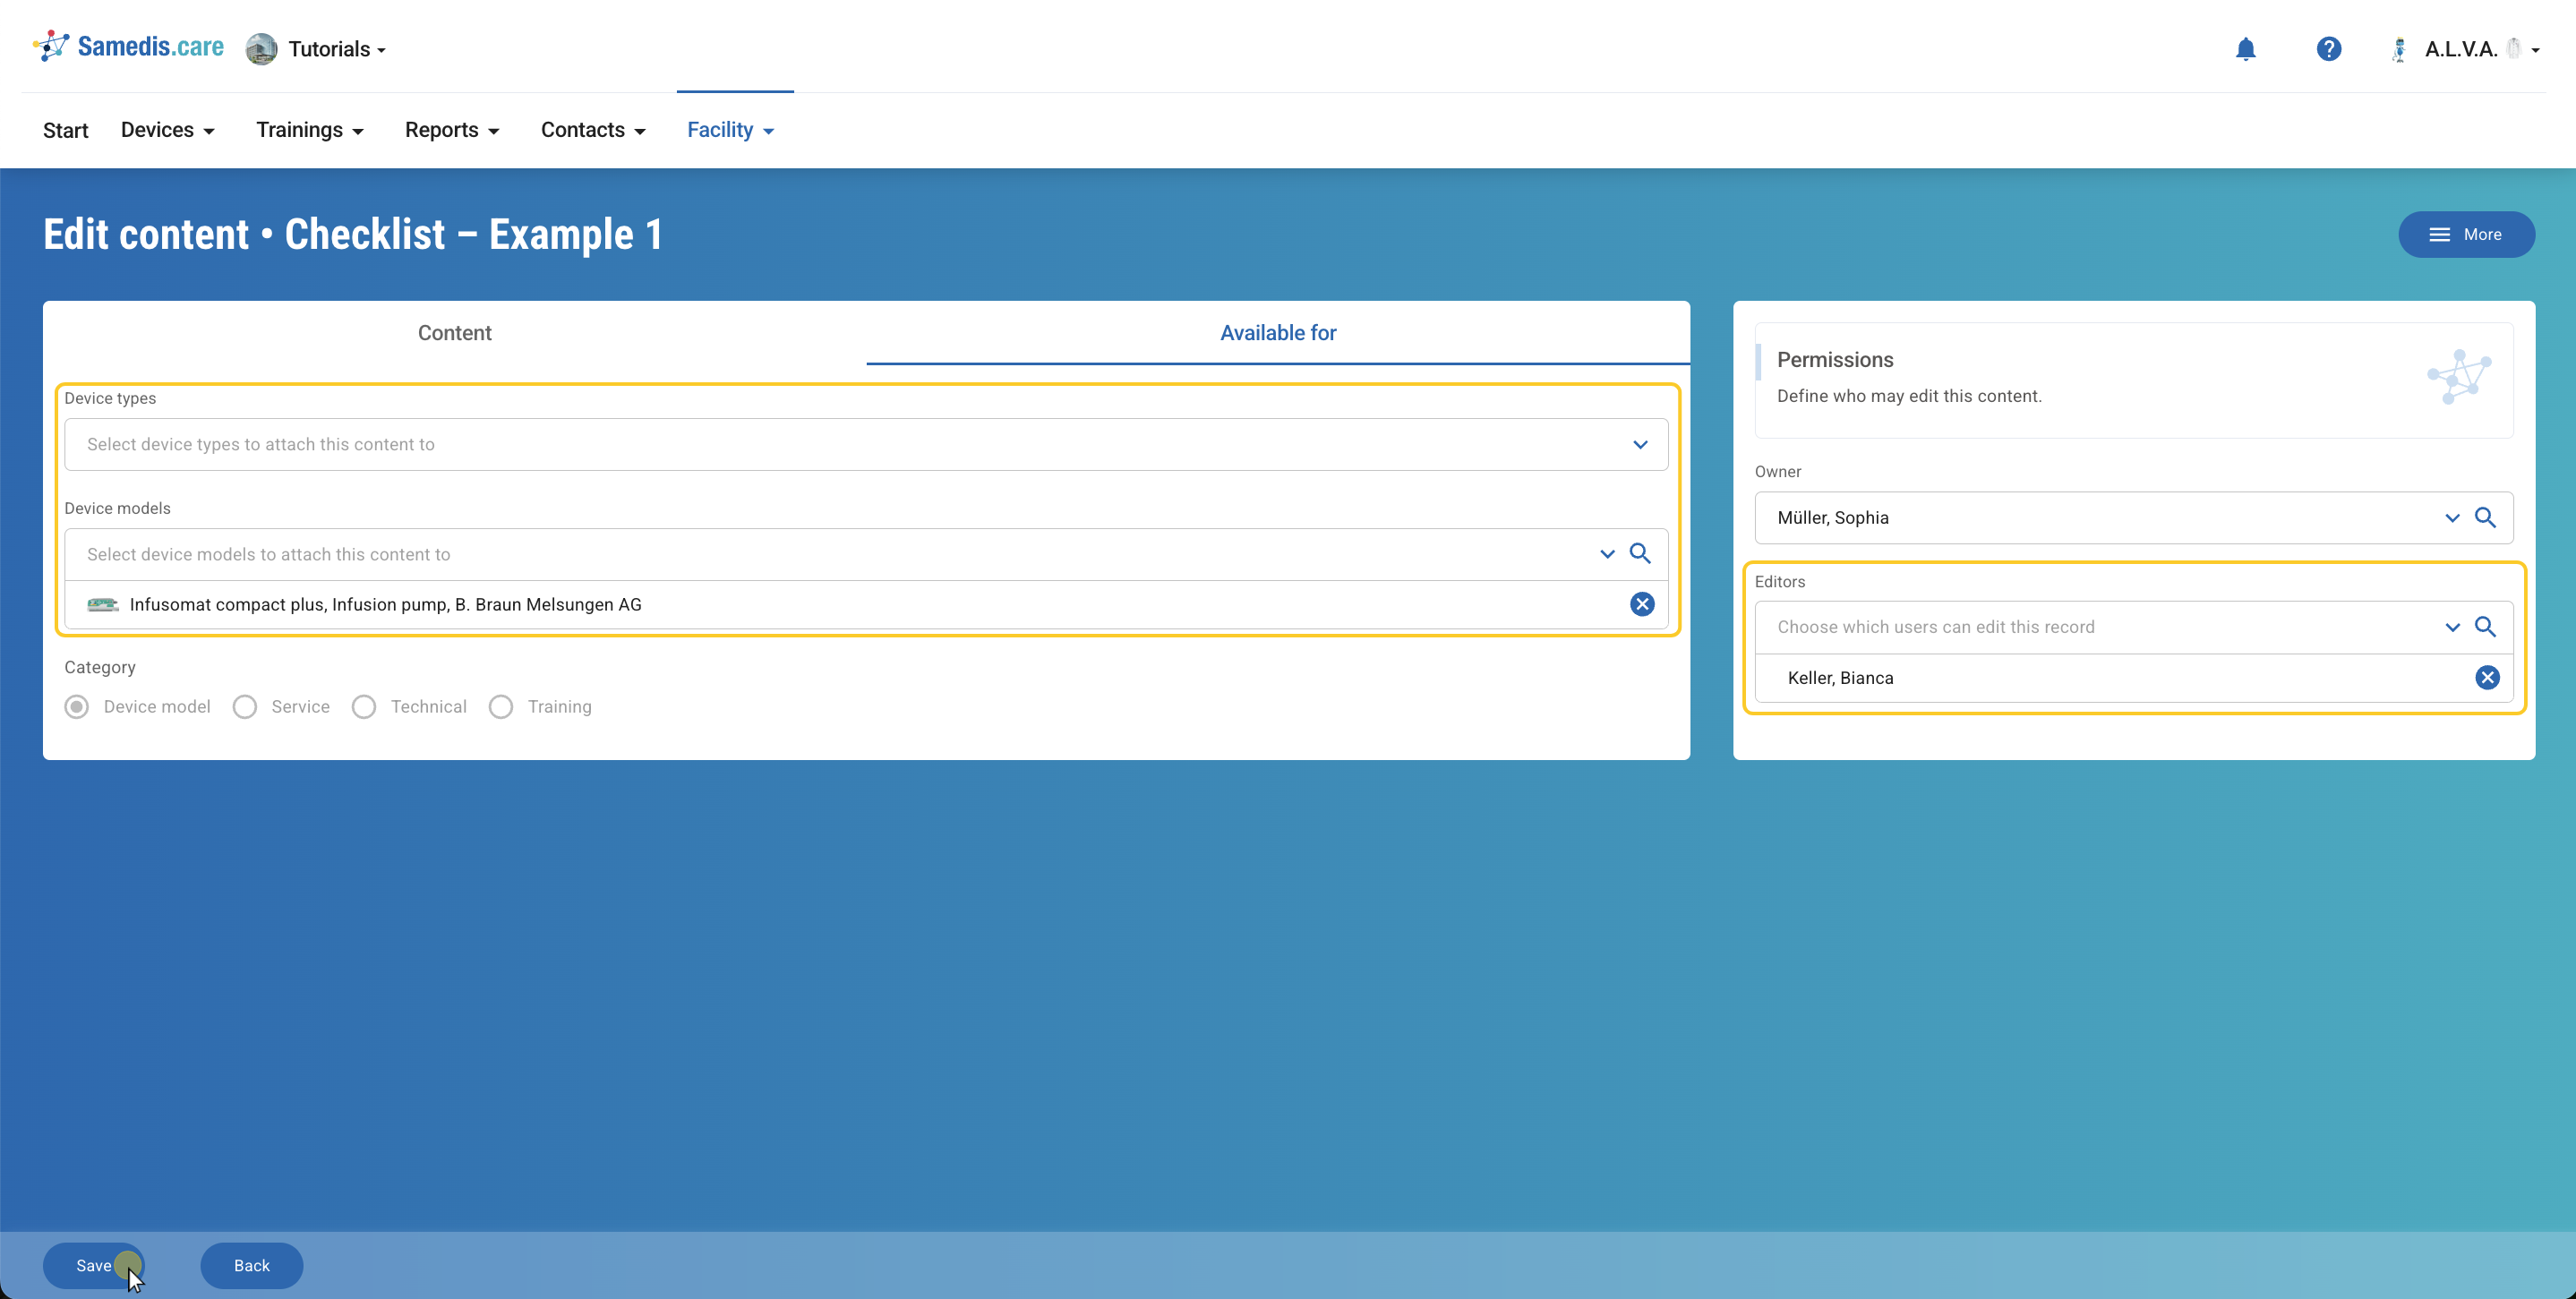Expand the Device types dropdown
2576x1299 pixels.
pyautogui.click(x=1640, y=445)
